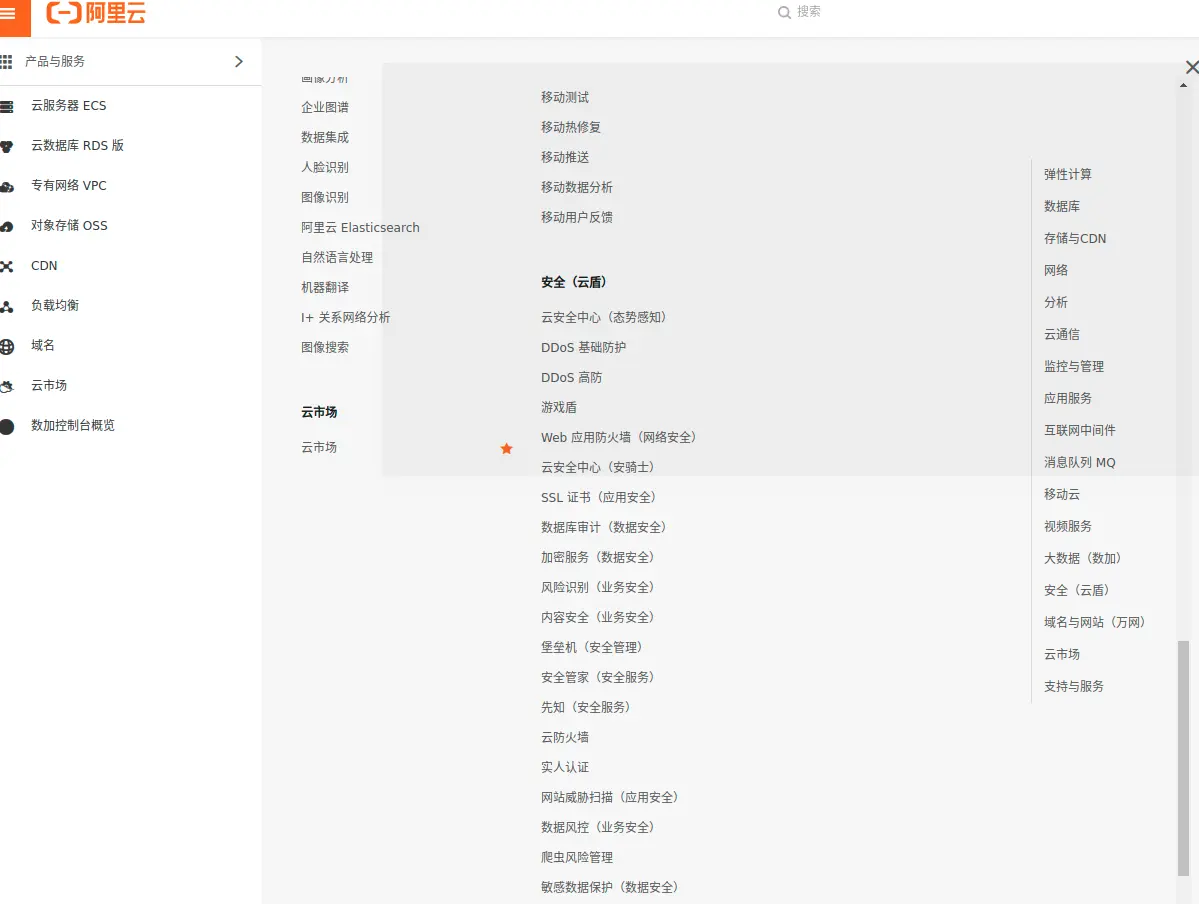Jump to 弹性计算 category
The width and height of the screenshot is (1199, 904).
pos(1067,174)
